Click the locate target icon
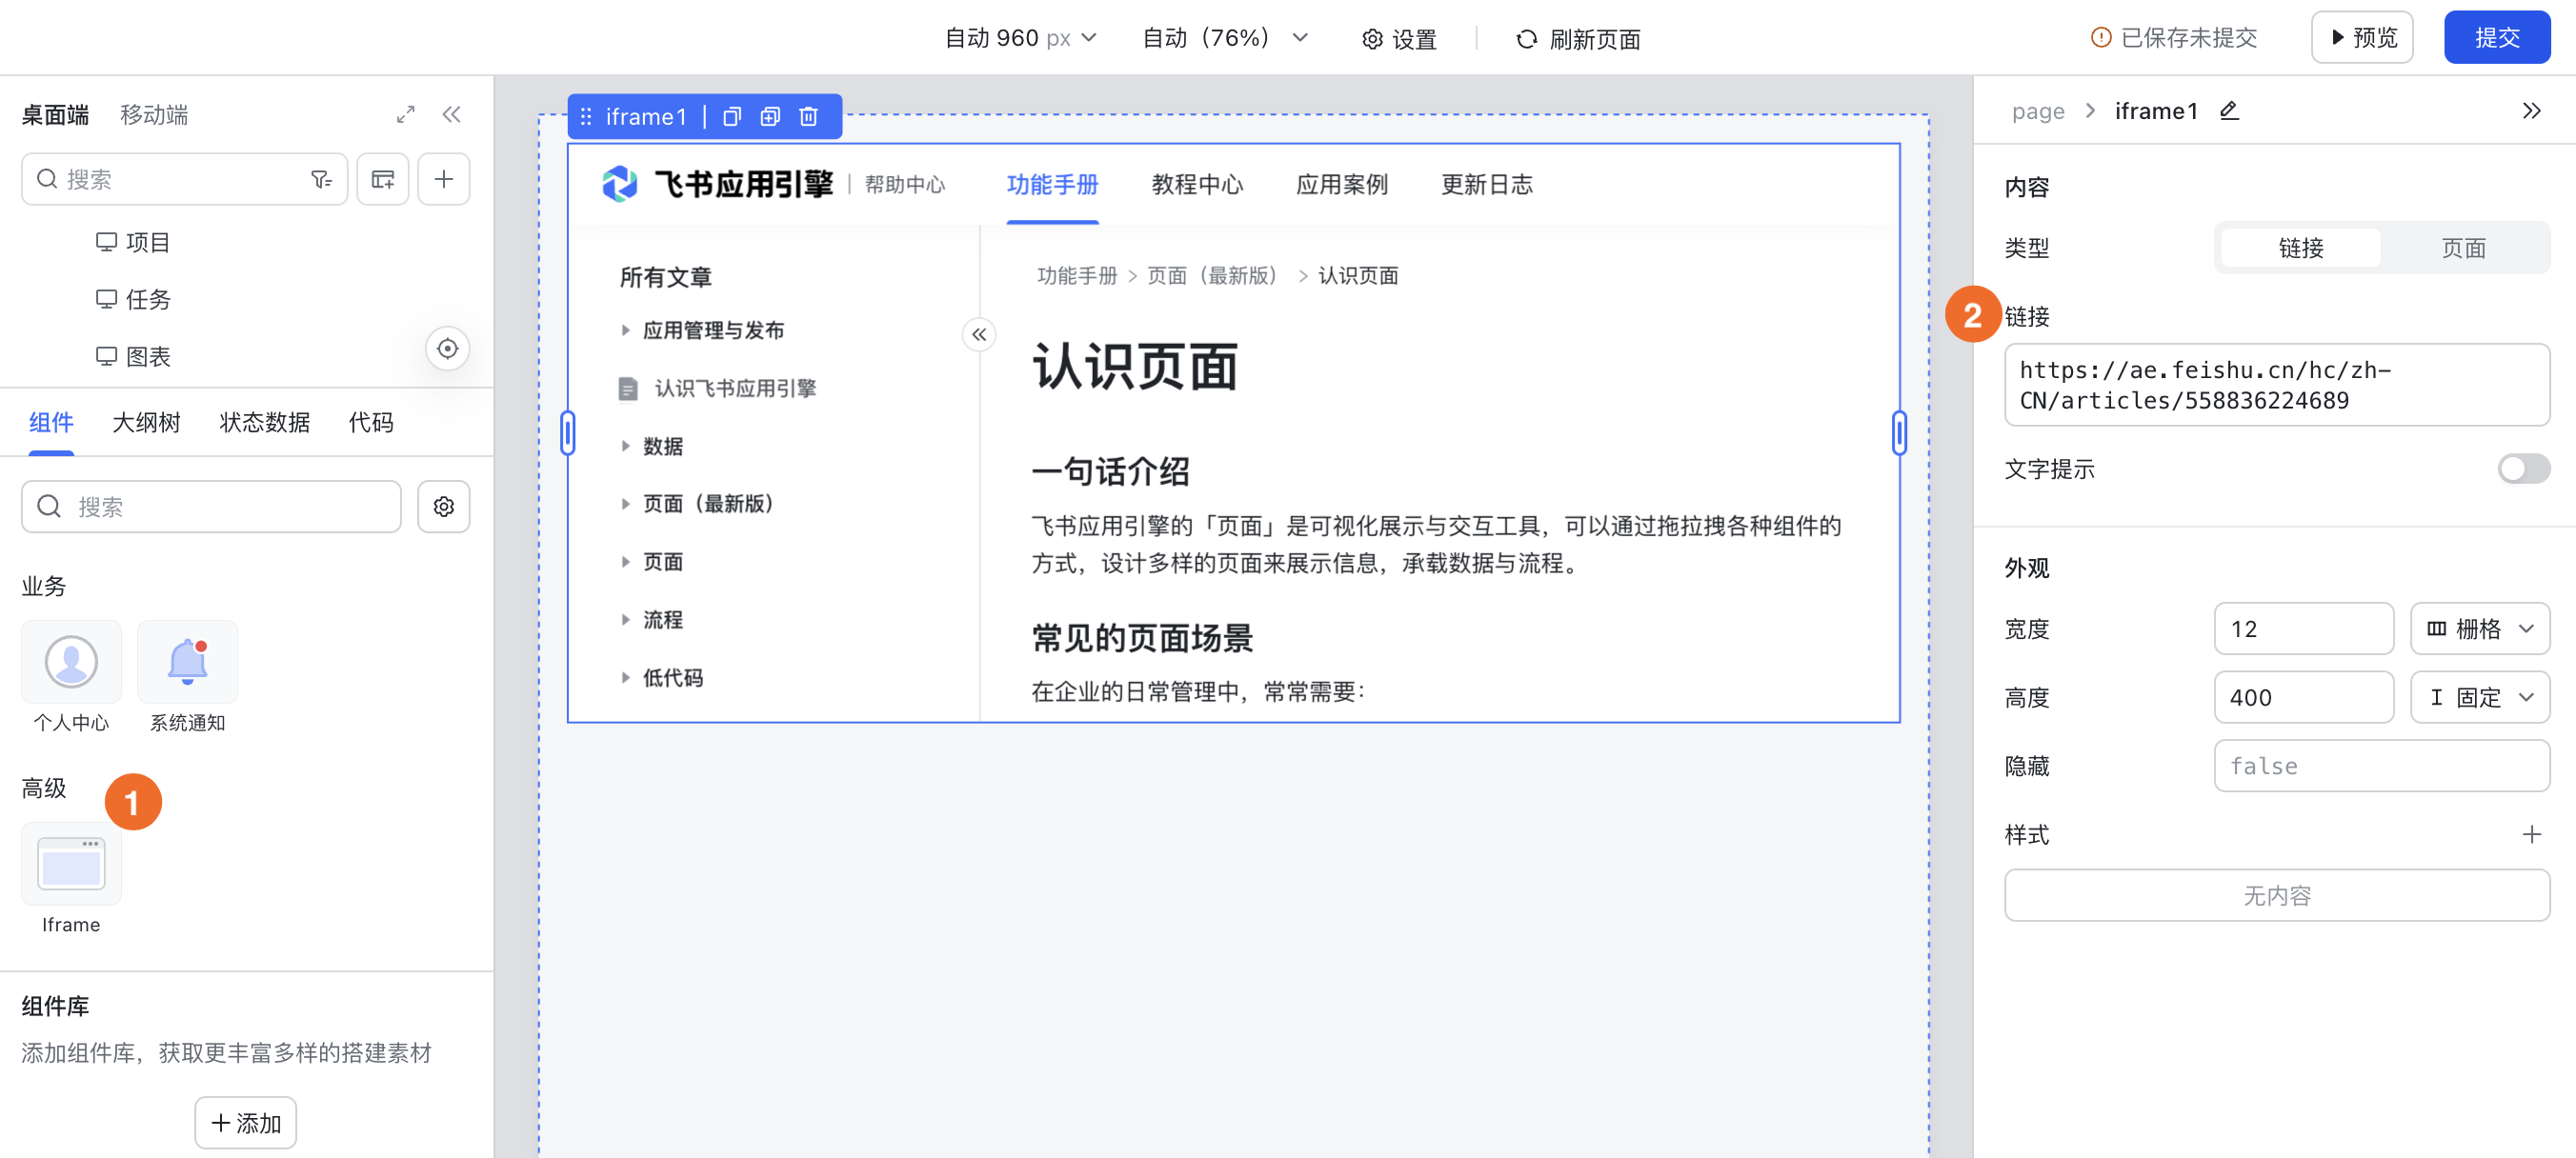The width and height of the screenshot is (2576, 1158). 447,348
